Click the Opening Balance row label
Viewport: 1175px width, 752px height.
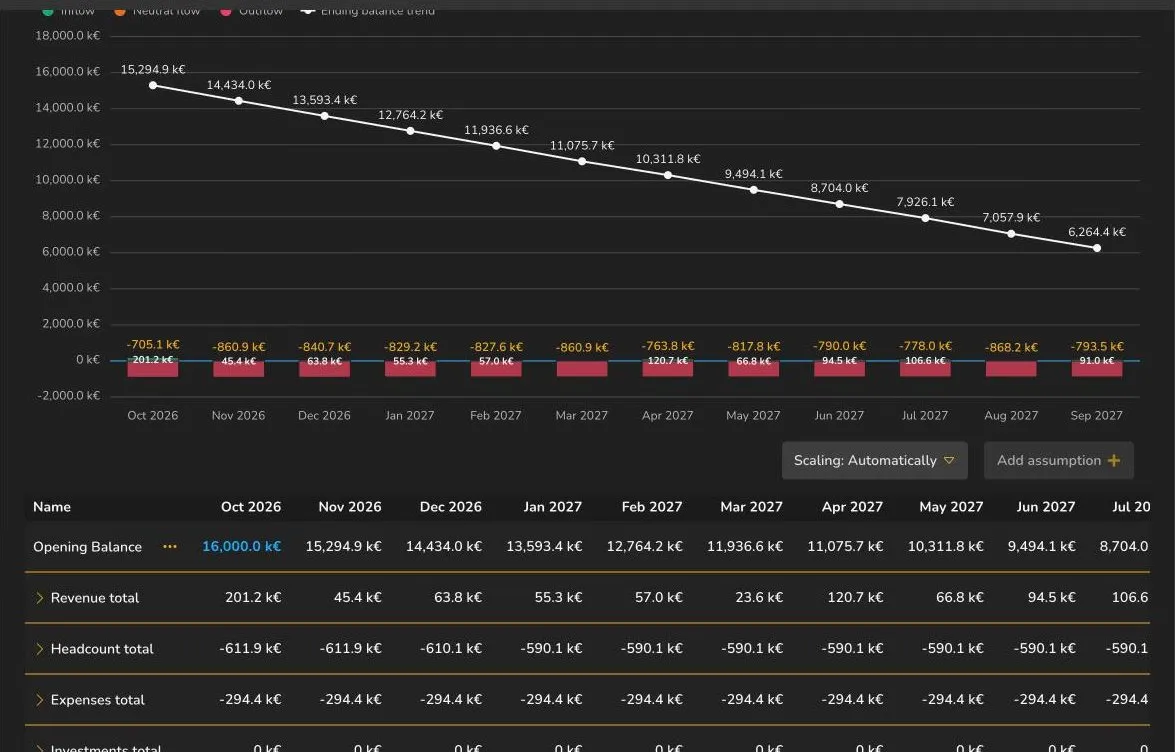[87, 547]
